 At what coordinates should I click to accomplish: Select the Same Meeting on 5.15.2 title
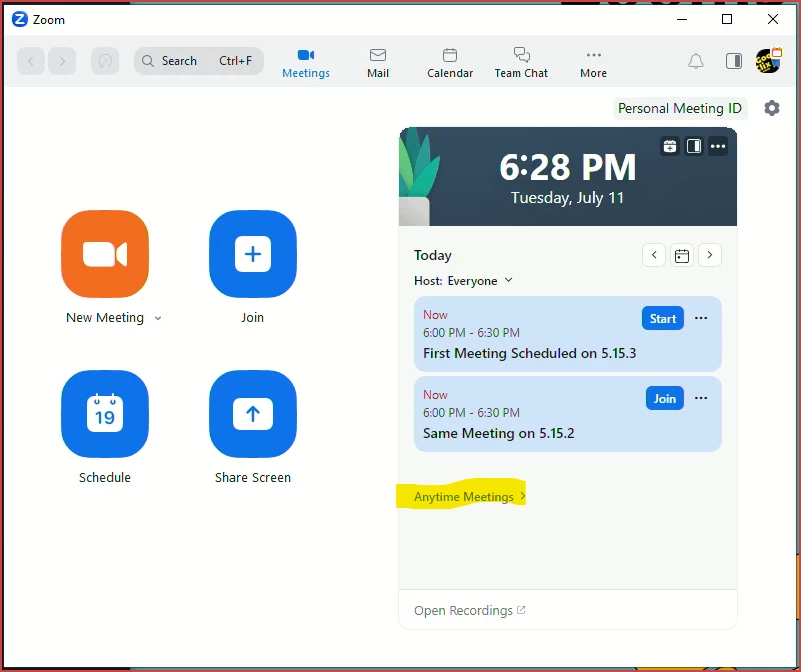(499, 433)
